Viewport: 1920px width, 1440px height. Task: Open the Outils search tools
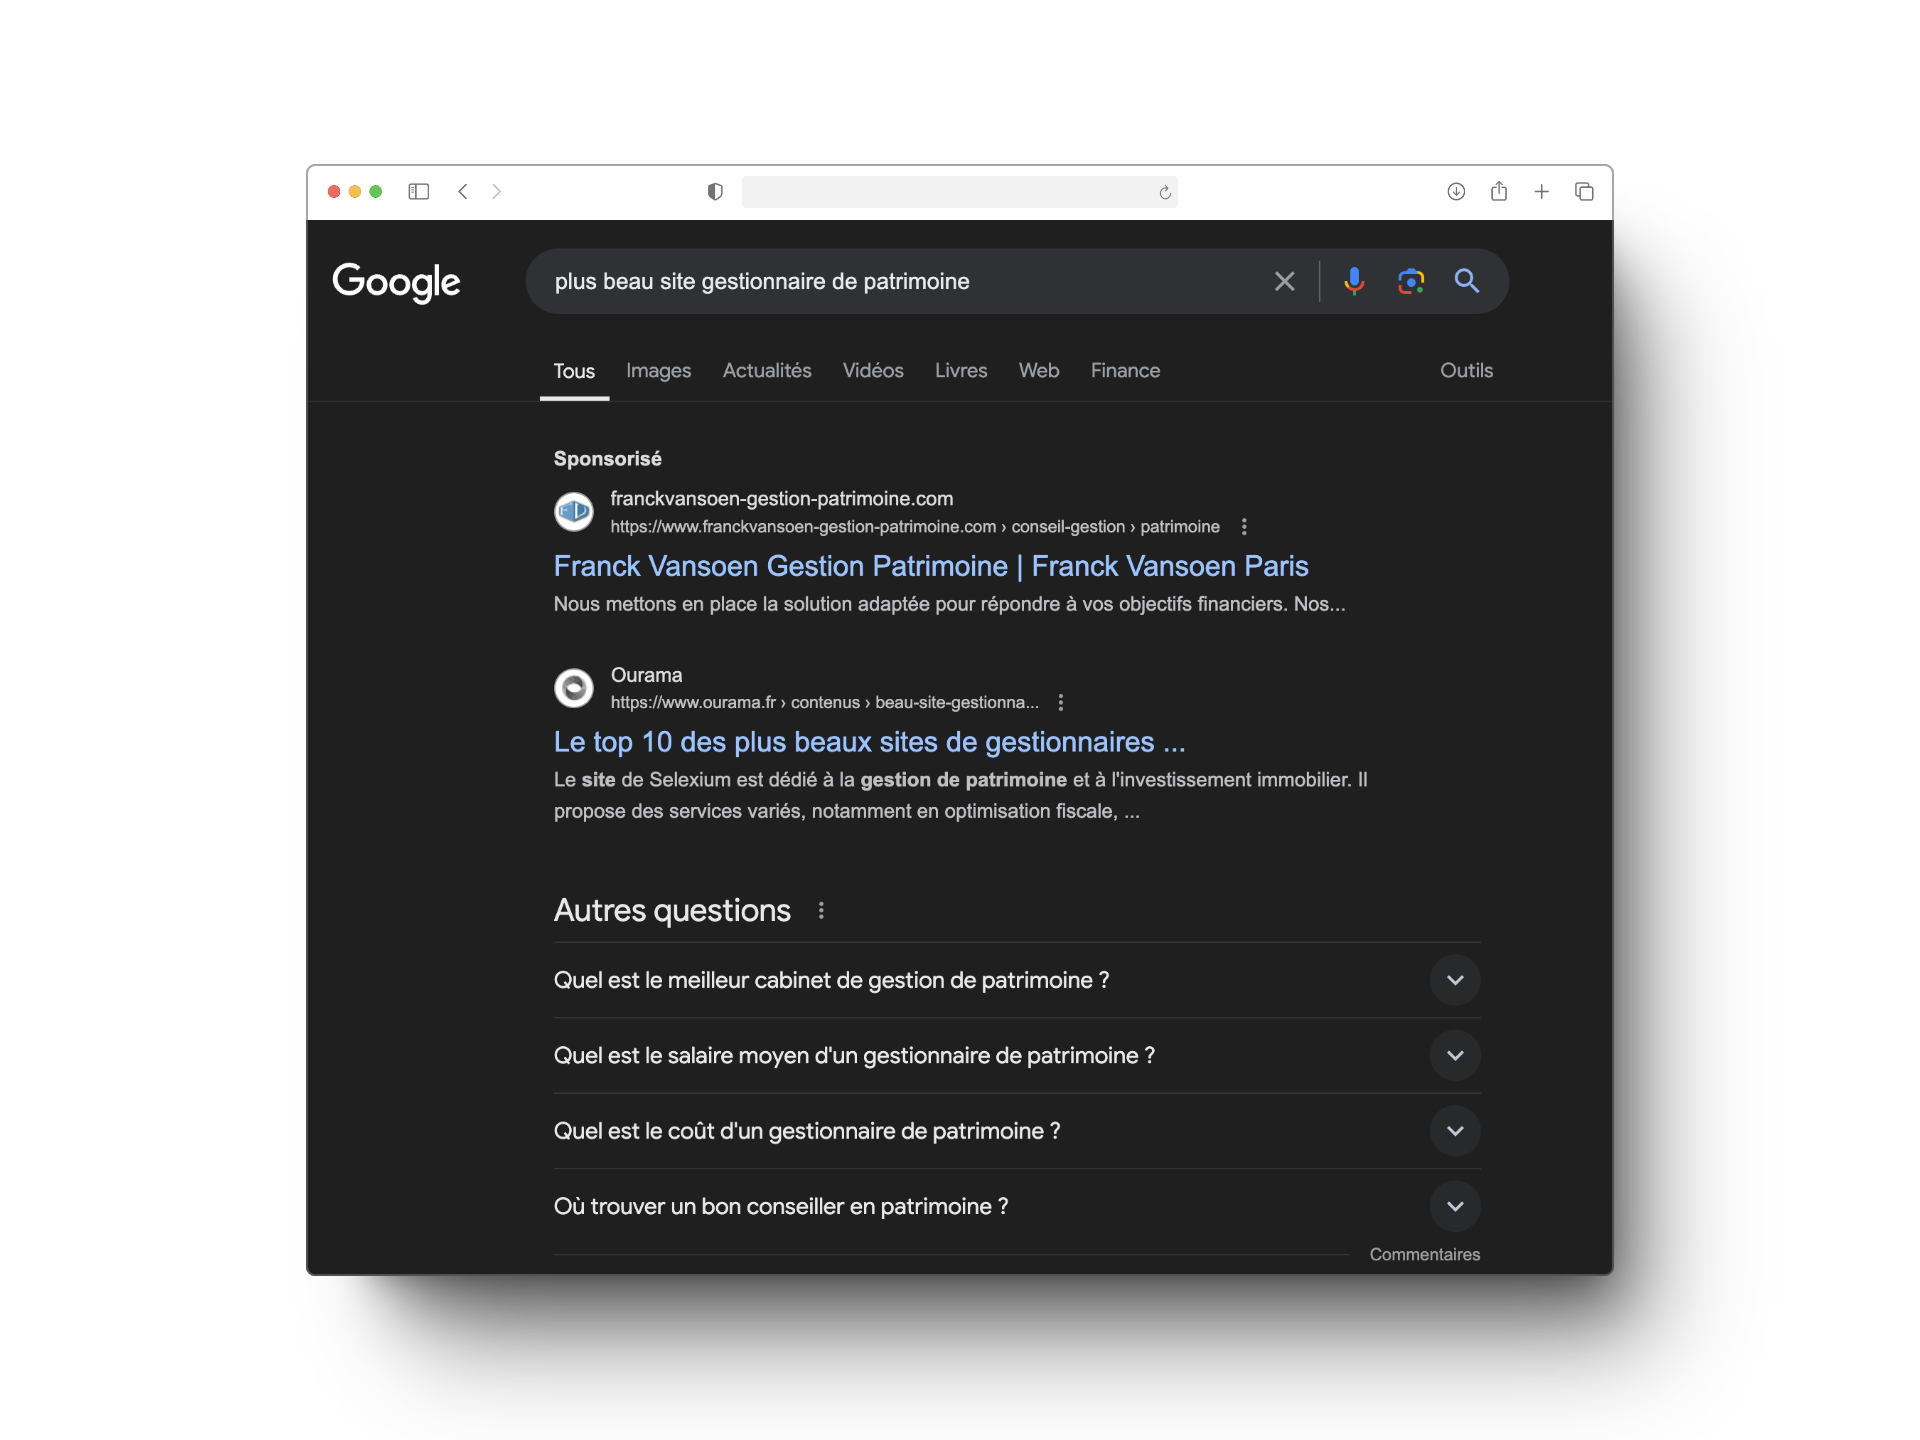tap(1466, 371)
